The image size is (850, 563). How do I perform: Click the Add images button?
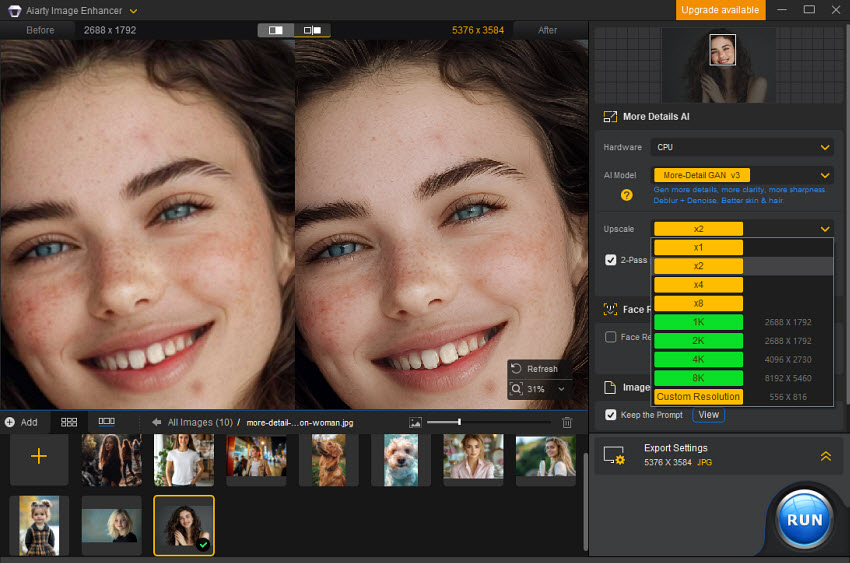pos(22,422)
